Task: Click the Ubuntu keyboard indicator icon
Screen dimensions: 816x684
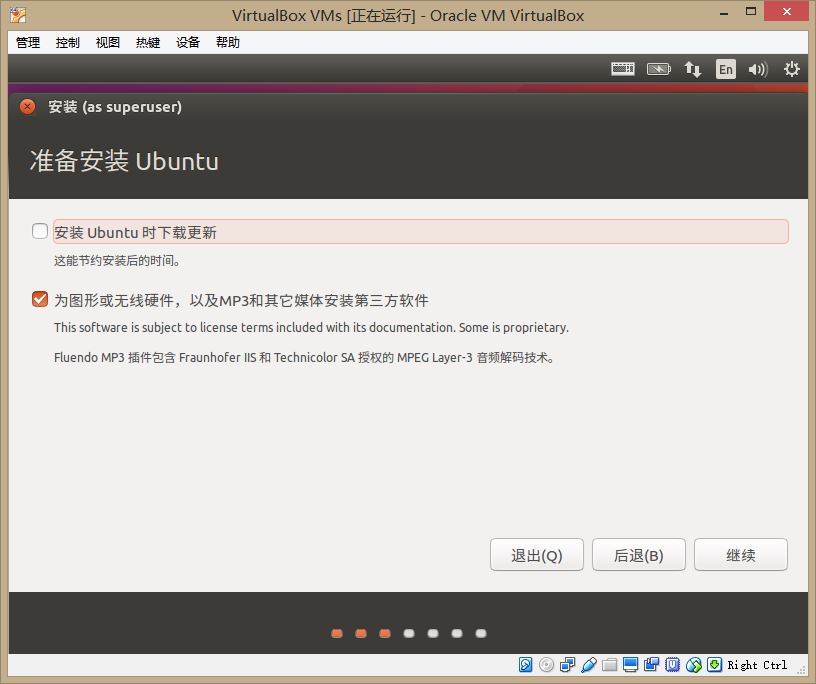Action: click(x=623, y=69)
